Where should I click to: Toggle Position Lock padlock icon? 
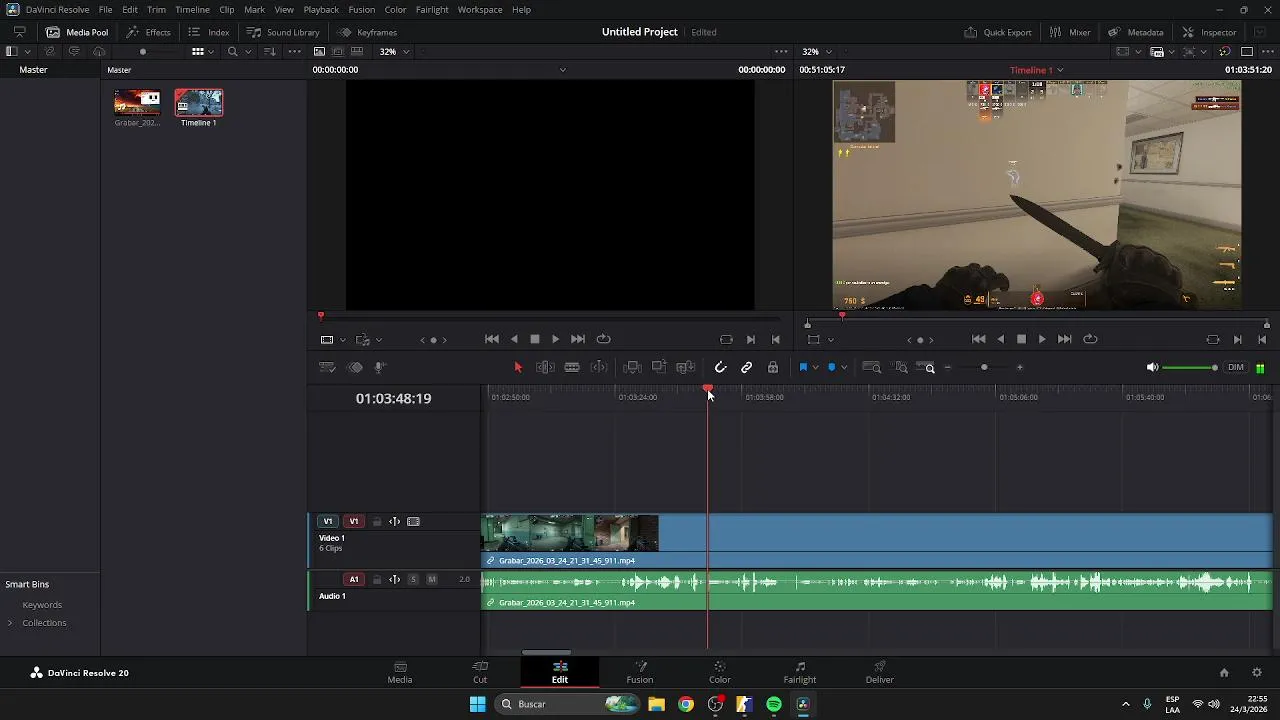[773, 367]
